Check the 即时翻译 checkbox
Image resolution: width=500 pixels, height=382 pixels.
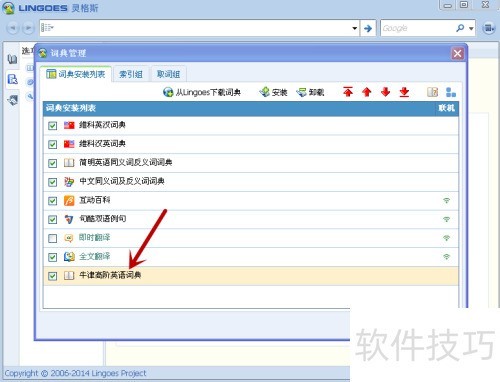point(53,238)
